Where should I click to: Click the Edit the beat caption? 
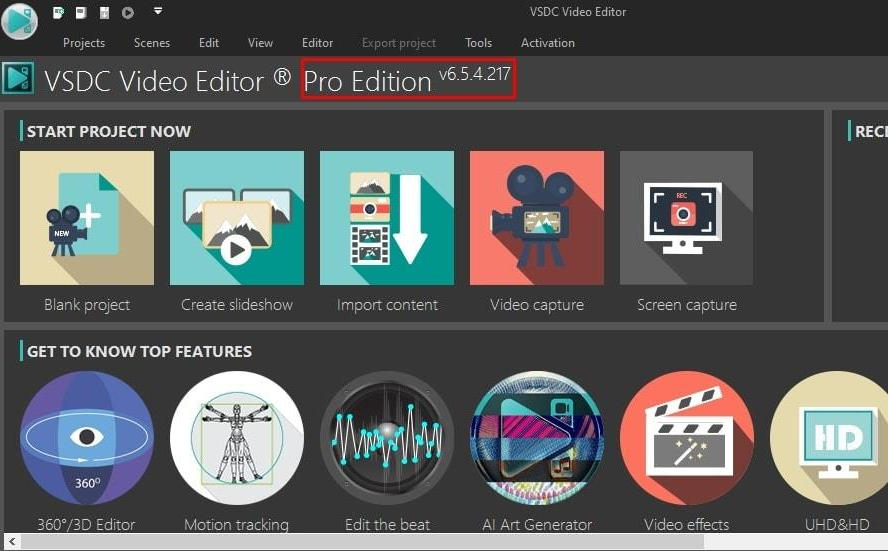(387, 524)
